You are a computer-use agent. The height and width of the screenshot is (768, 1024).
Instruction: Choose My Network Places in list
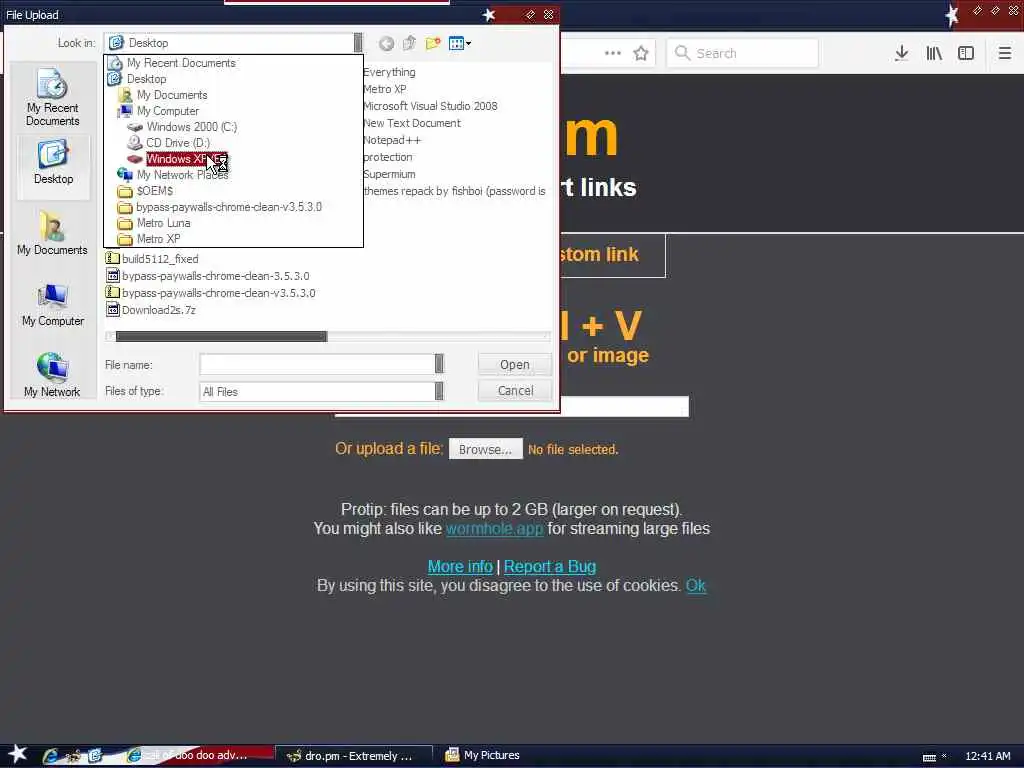point(182,174)
